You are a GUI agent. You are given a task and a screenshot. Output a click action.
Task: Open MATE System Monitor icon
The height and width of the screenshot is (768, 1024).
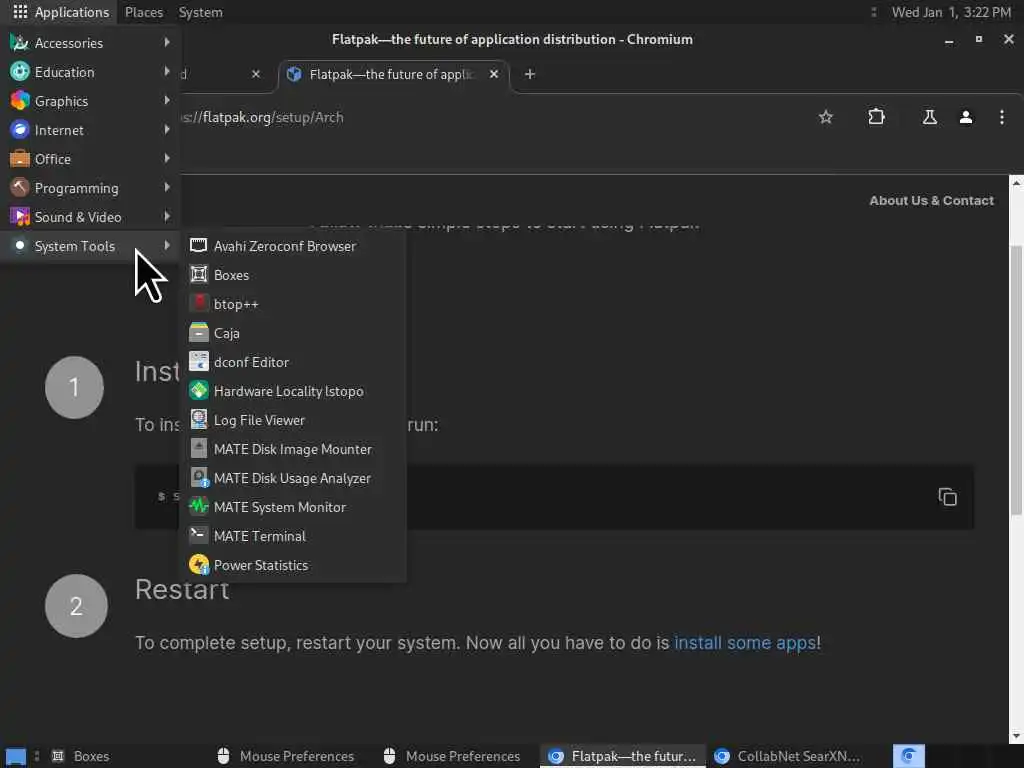pos(199,506)
